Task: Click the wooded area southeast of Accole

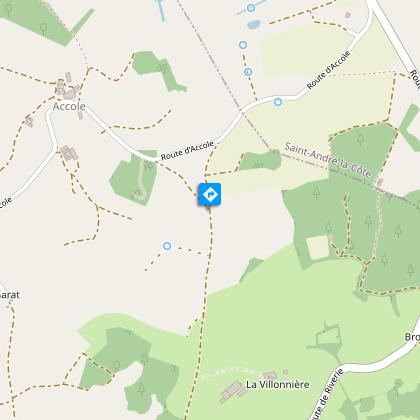Action: pyautogui.click(x=135, y=178)
